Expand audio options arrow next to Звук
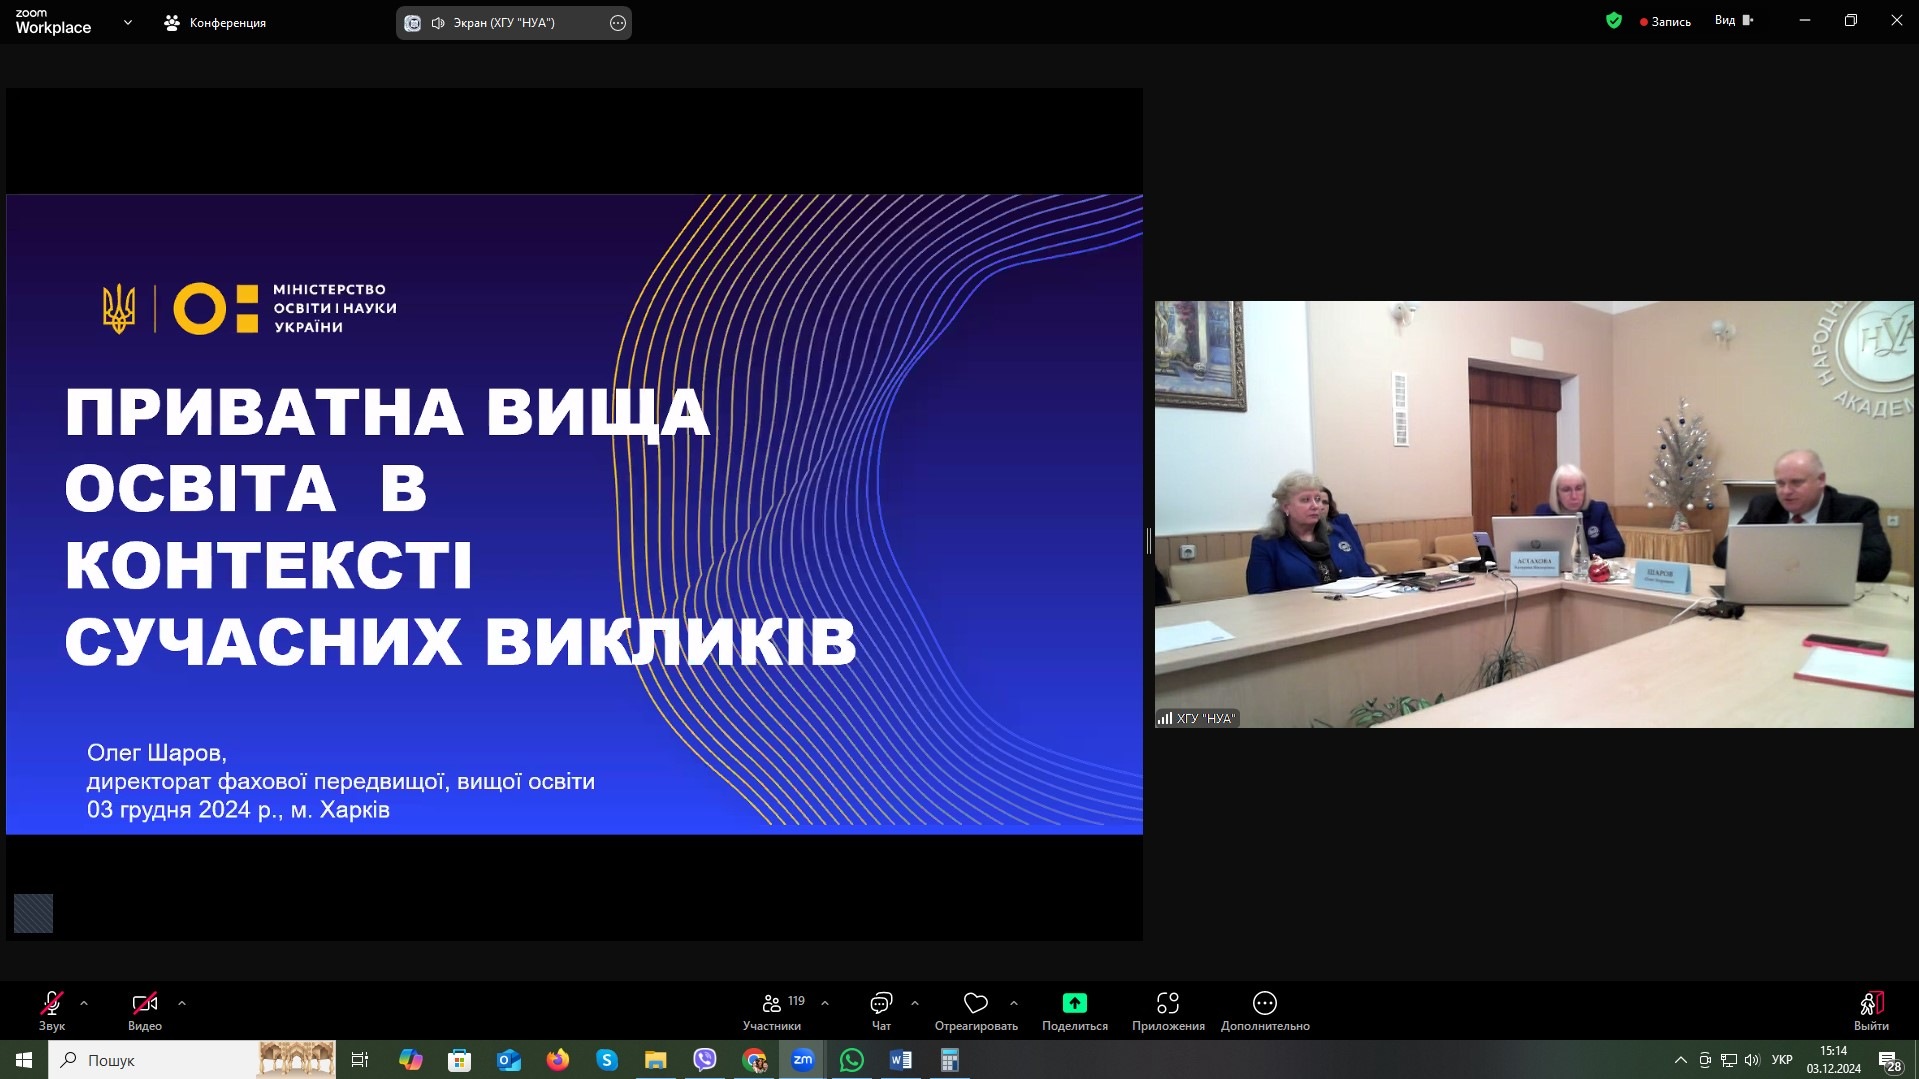This screenshot has height=1079, width=1919. (84, 1003)
